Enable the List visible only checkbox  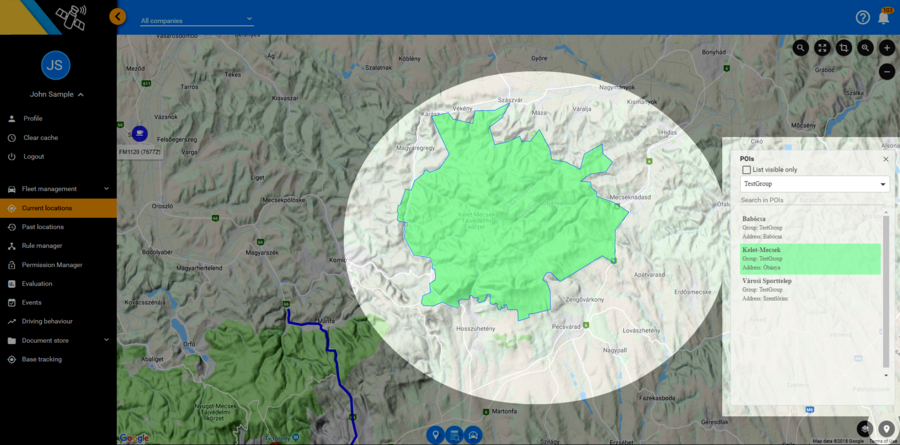pos(746,170)
